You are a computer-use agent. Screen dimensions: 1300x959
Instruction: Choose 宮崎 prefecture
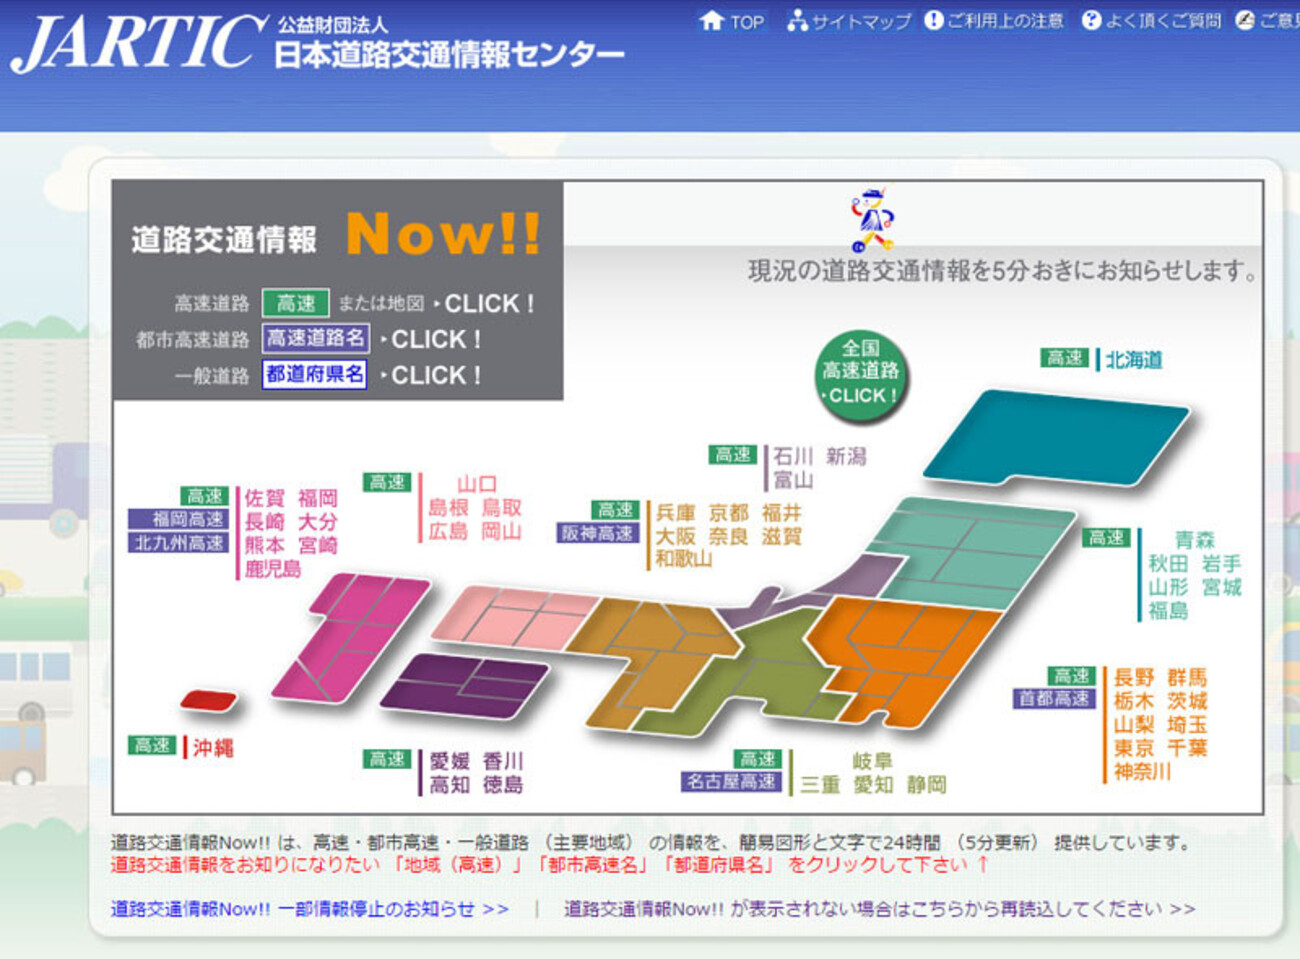tap(318, 545)
